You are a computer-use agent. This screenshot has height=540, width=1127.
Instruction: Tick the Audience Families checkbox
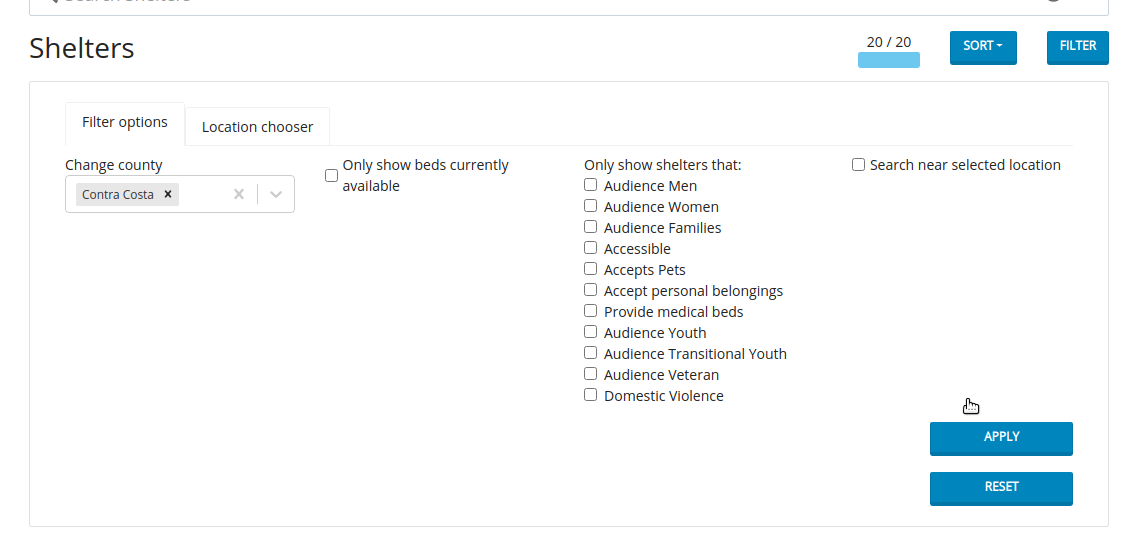point(590,226)
